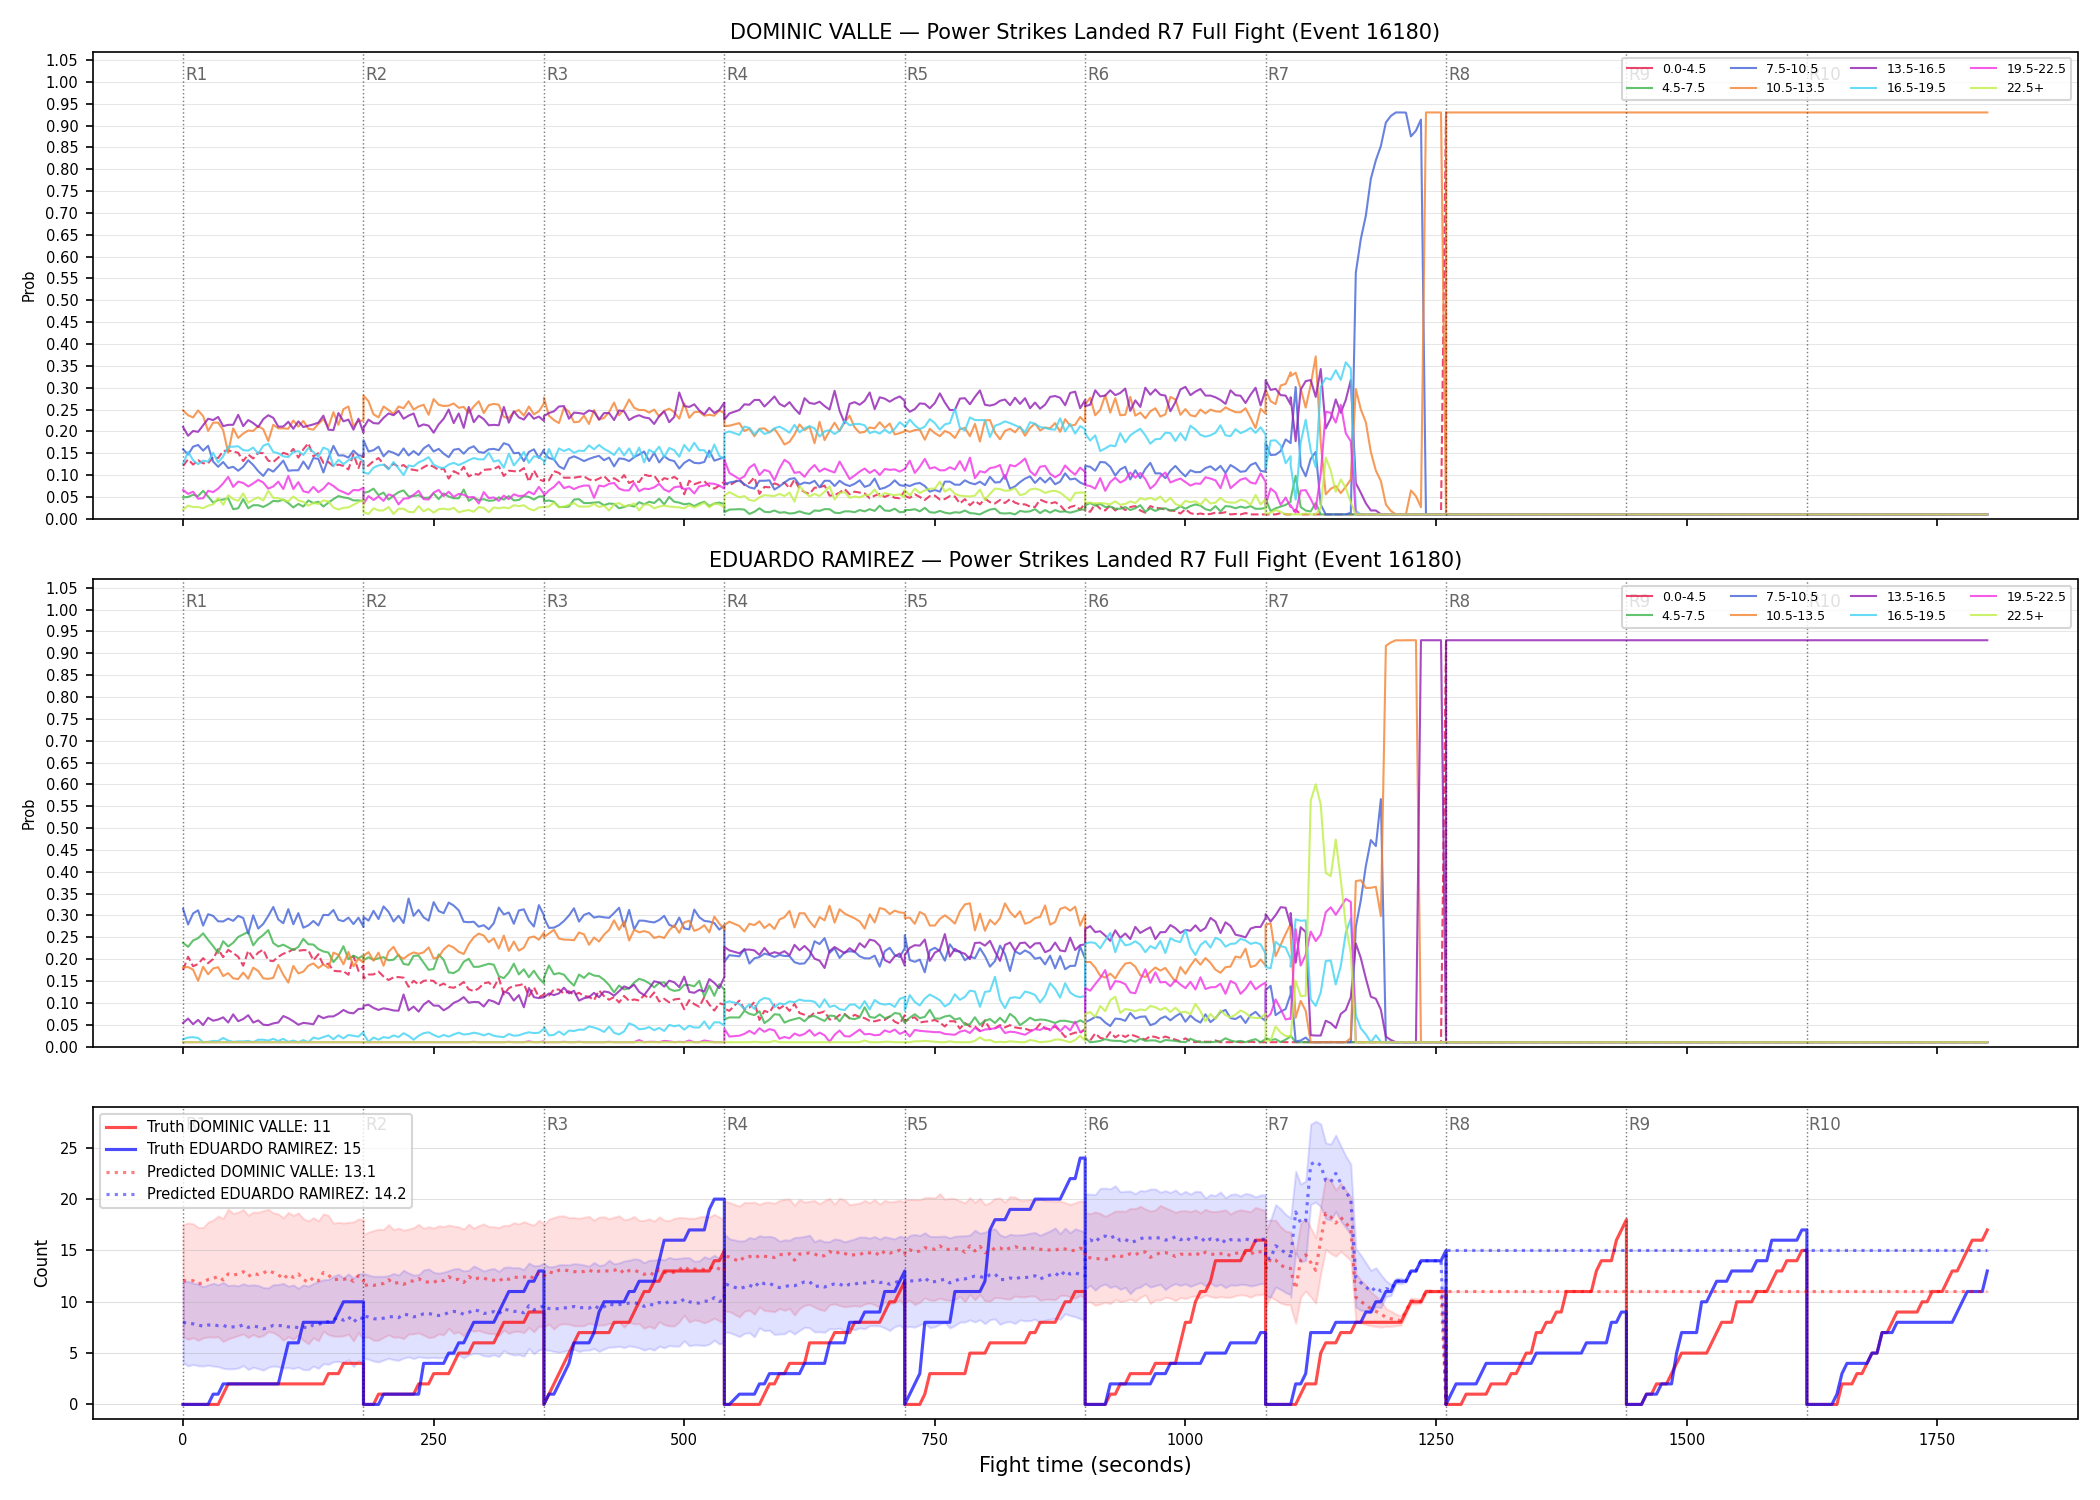Click the 1000 tick on the time axis

[x=1185, y=1440]
